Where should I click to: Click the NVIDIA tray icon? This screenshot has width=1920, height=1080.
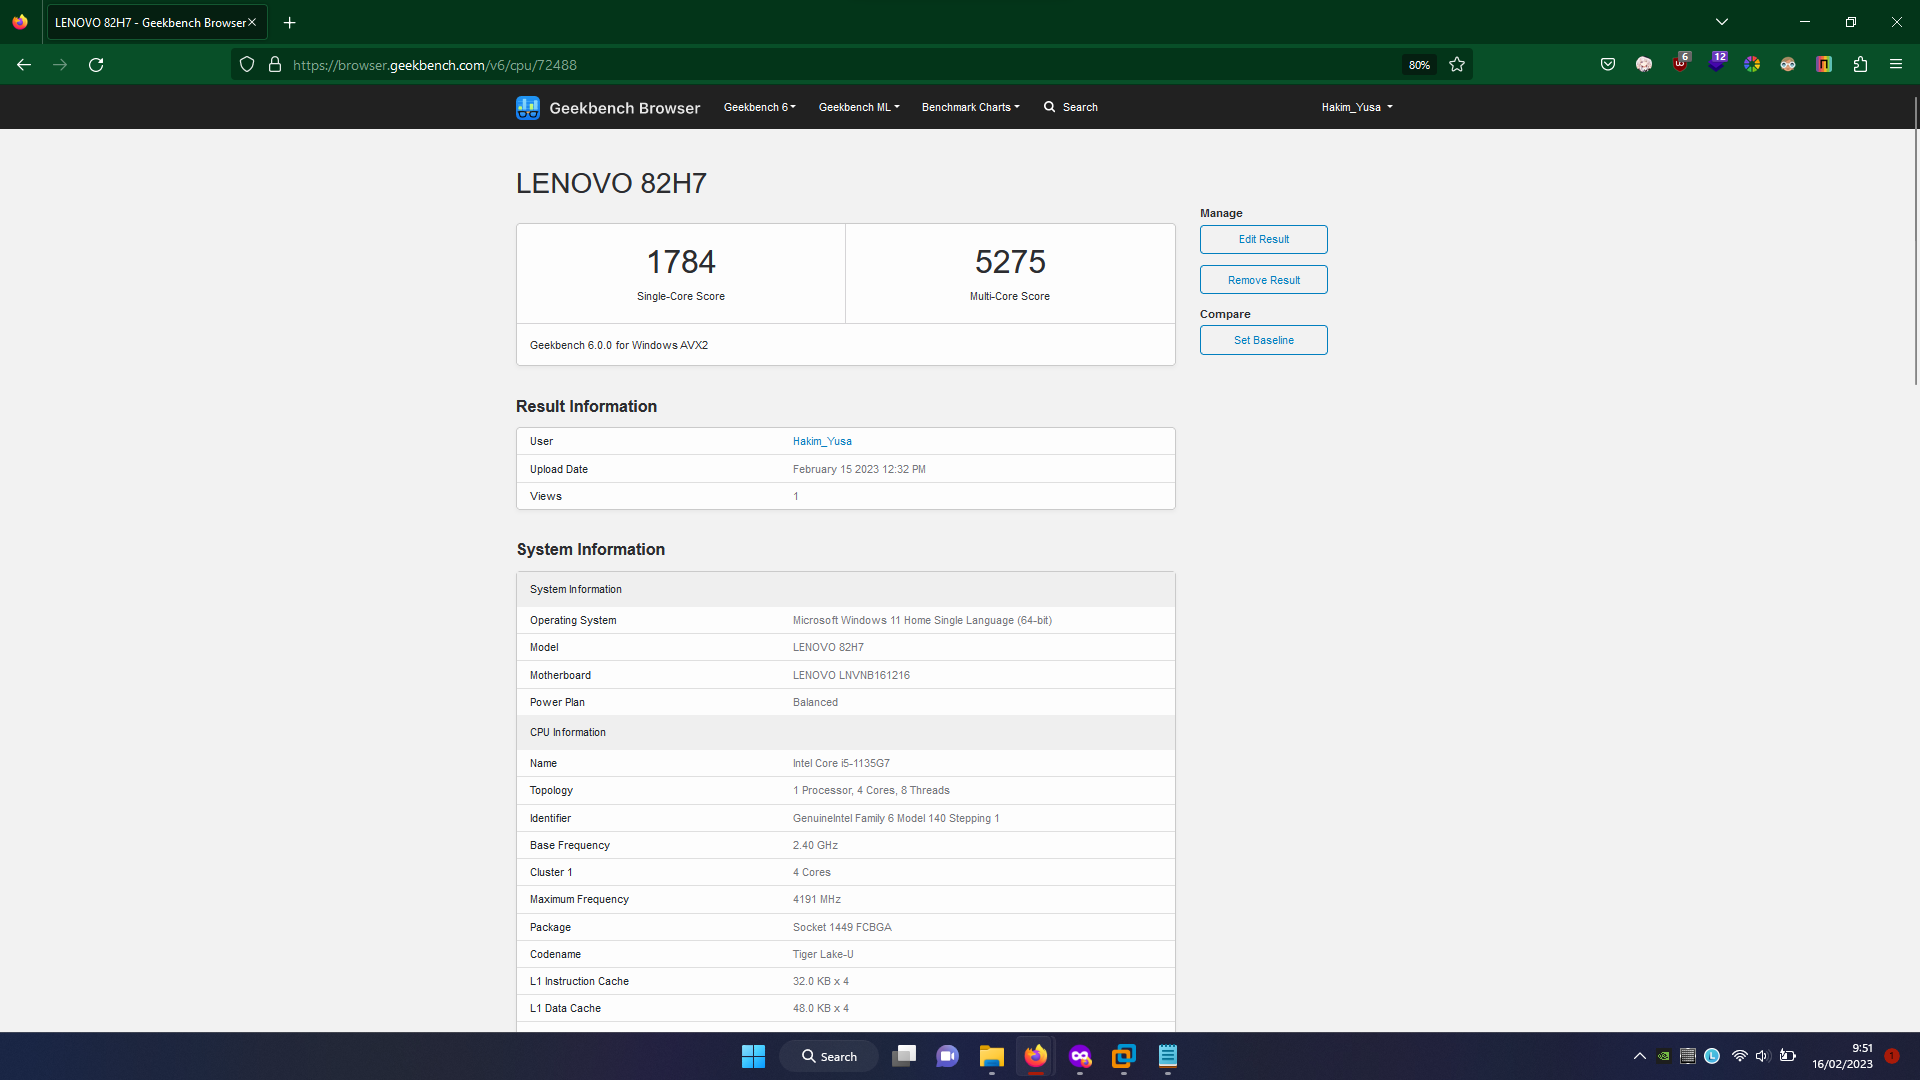1663,1056
